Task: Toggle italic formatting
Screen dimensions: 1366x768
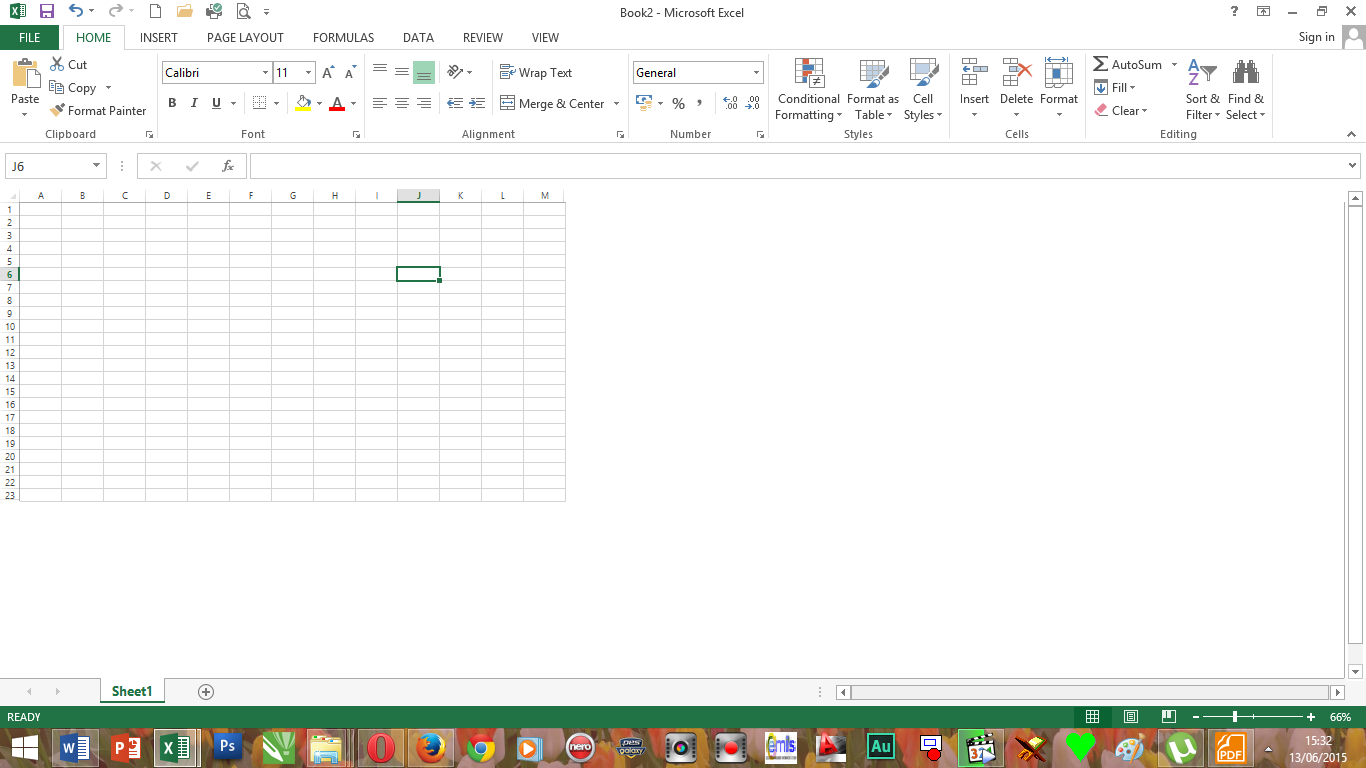Action: coord(193,103)
